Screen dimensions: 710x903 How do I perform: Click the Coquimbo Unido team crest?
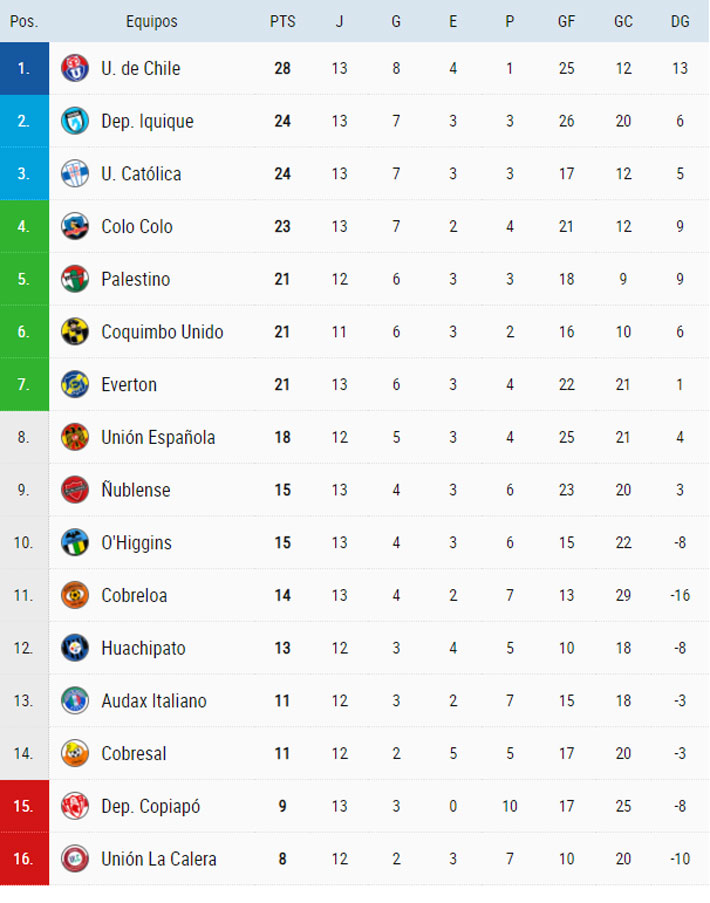75,332
